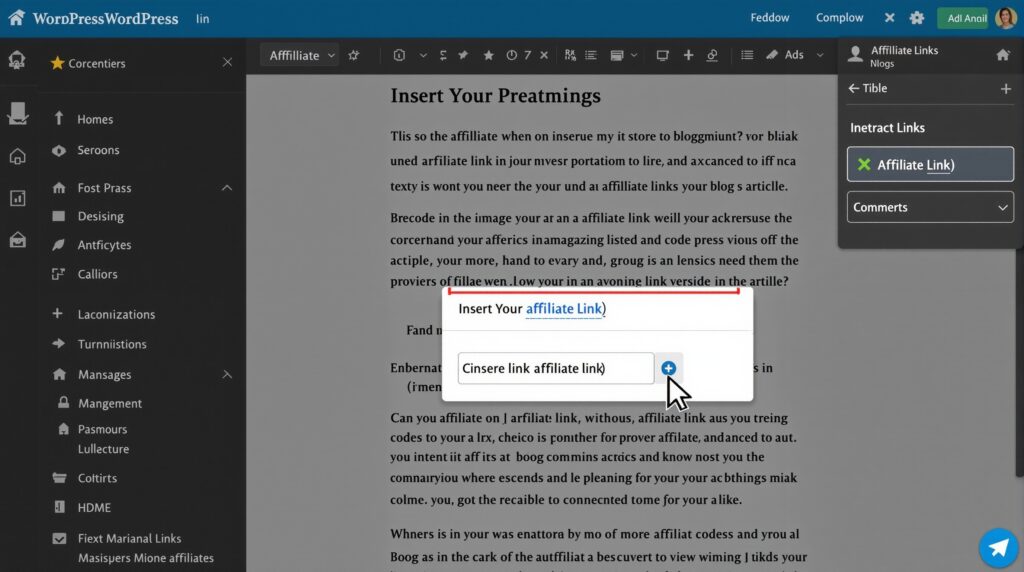
Task: Toggle the Fiext Marianal Links checkbox
Action: click(x=58, y=539)
